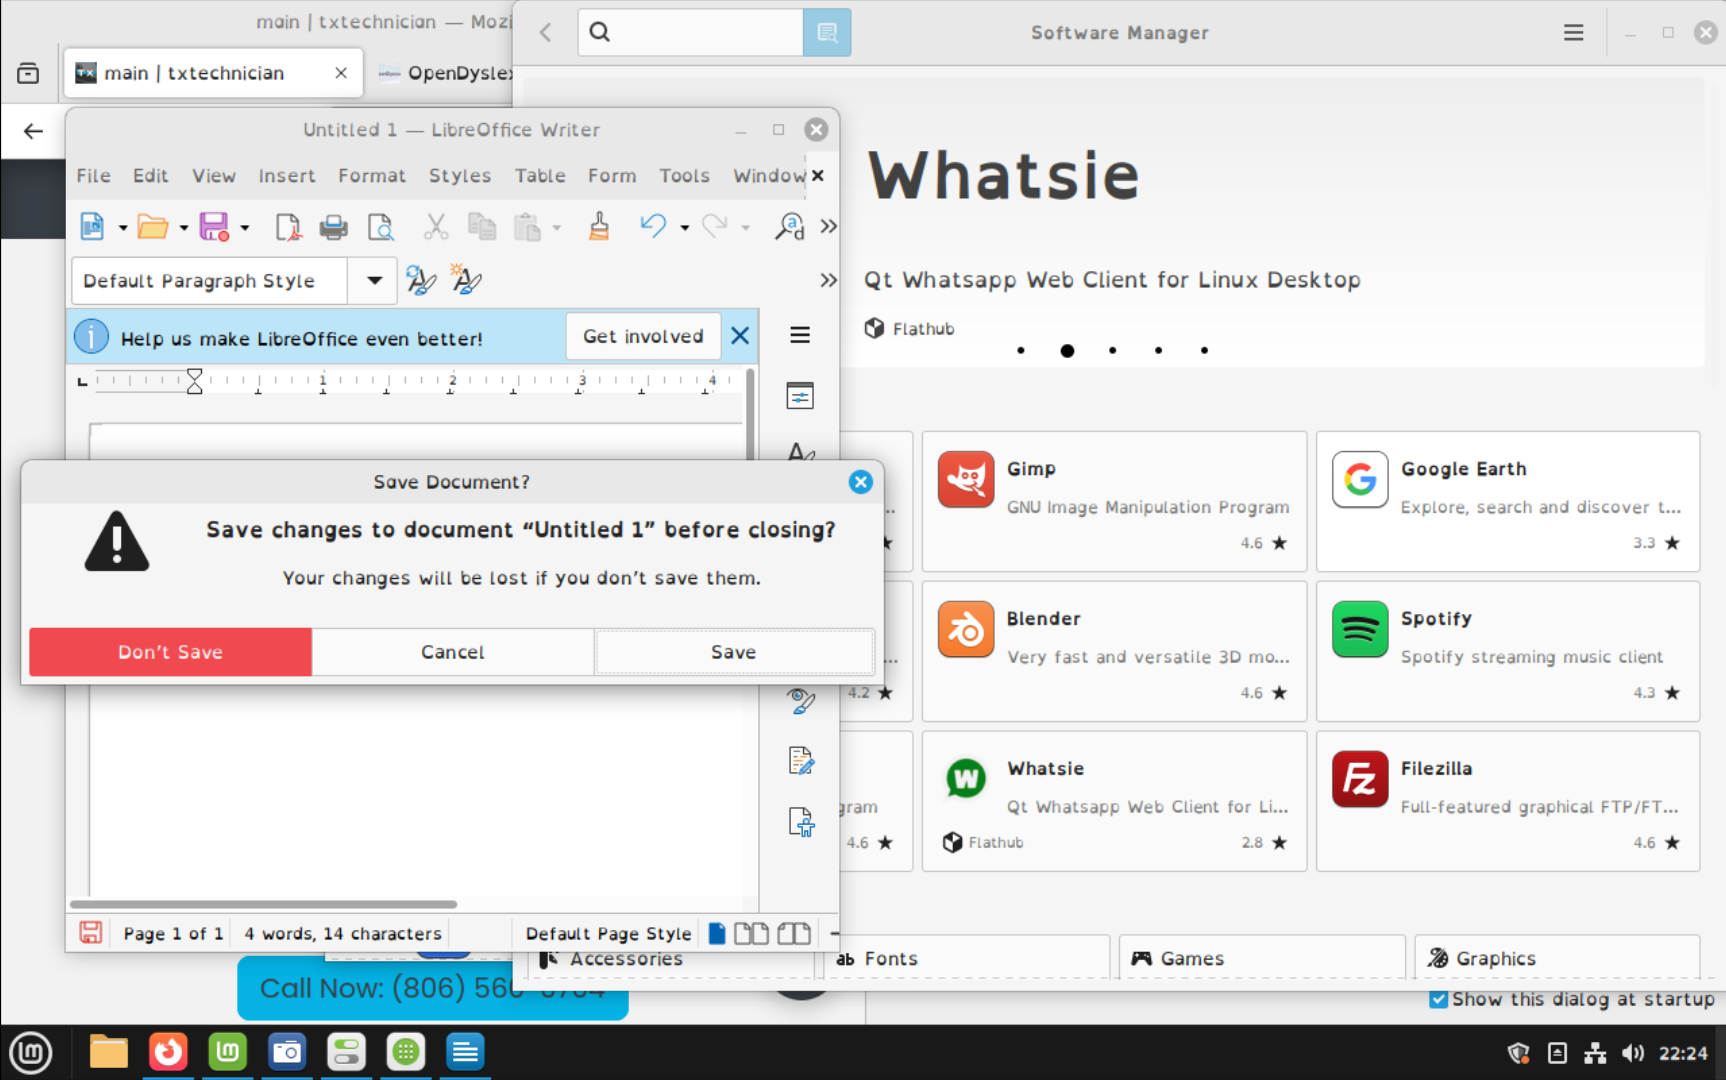Open the Fonts category in Software Manager

click(x=967, y=958)
